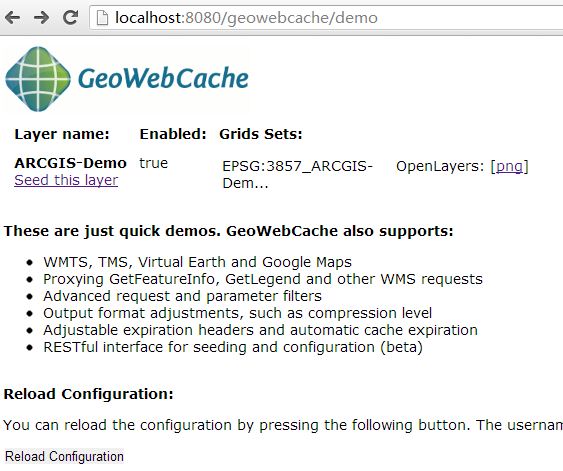Click the GeoWebCache globe logo

pos(38,79)
